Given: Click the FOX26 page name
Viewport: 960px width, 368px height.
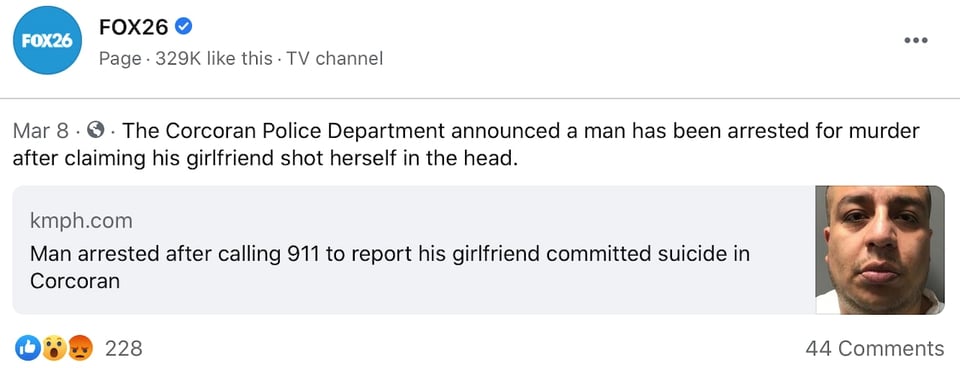Looking at the screenshot, I should tap(133, 26).
